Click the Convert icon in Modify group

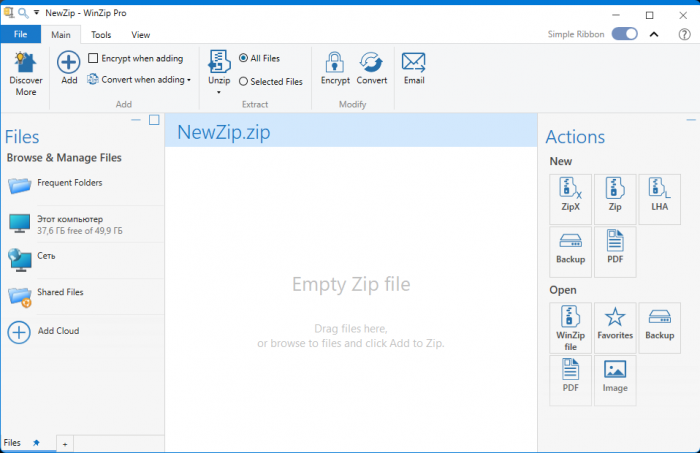pyautogui.click(x=372, y=63)
